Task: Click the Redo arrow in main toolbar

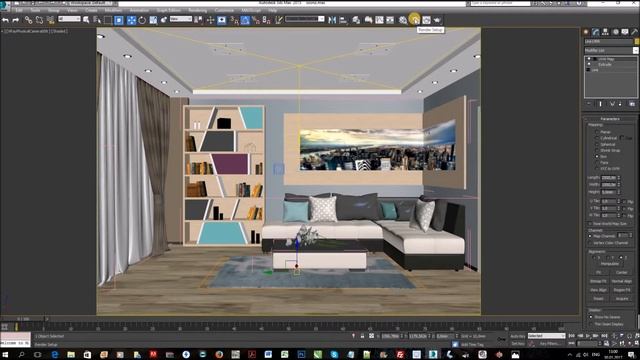Action: pyautogui.click(x=16, y=20)
